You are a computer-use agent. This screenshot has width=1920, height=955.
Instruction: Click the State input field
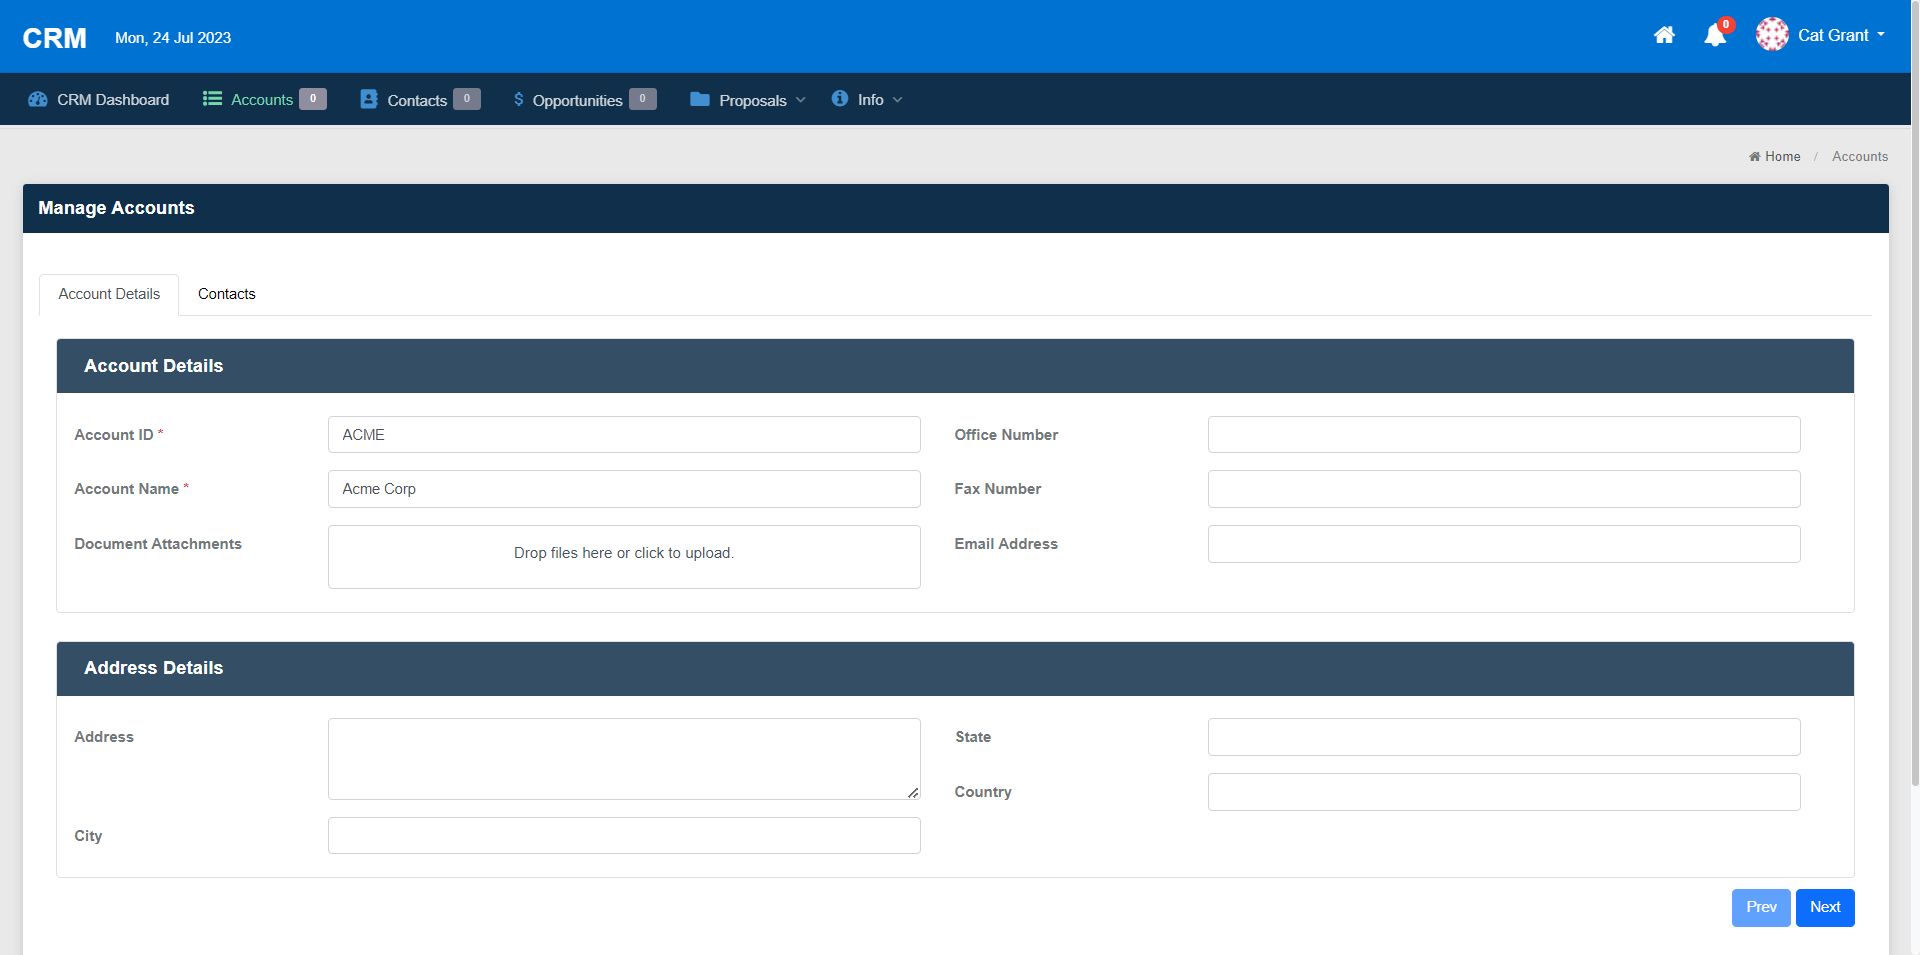click(x=1504, y=737)
